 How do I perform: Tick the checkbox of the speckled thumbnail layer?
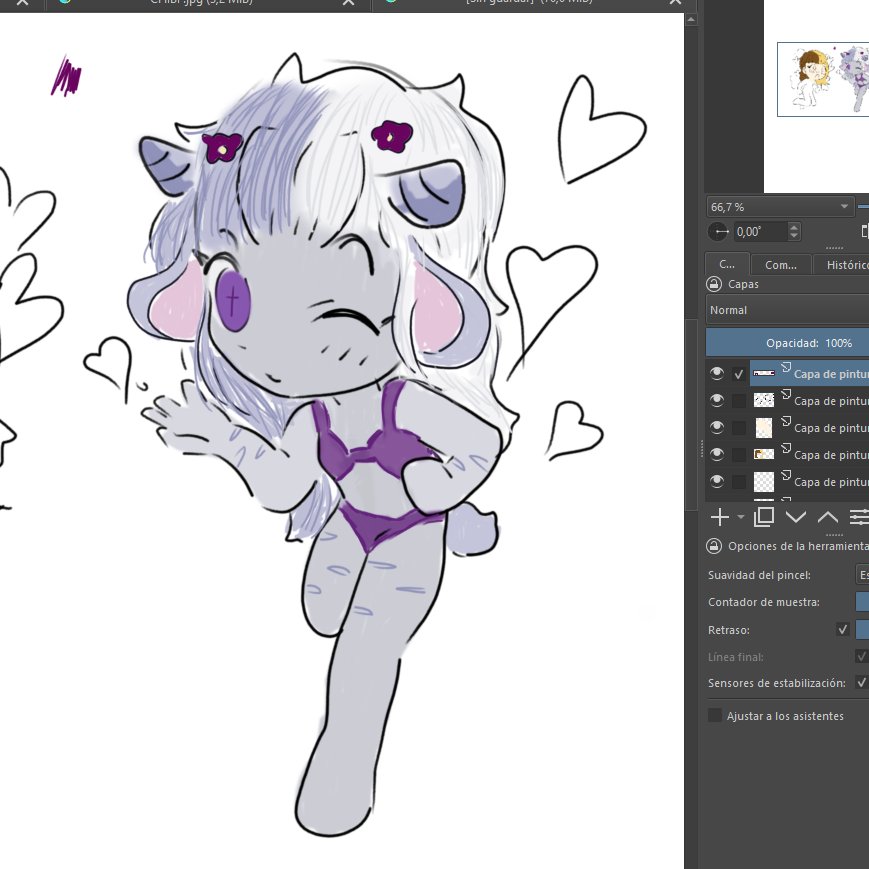739,401
